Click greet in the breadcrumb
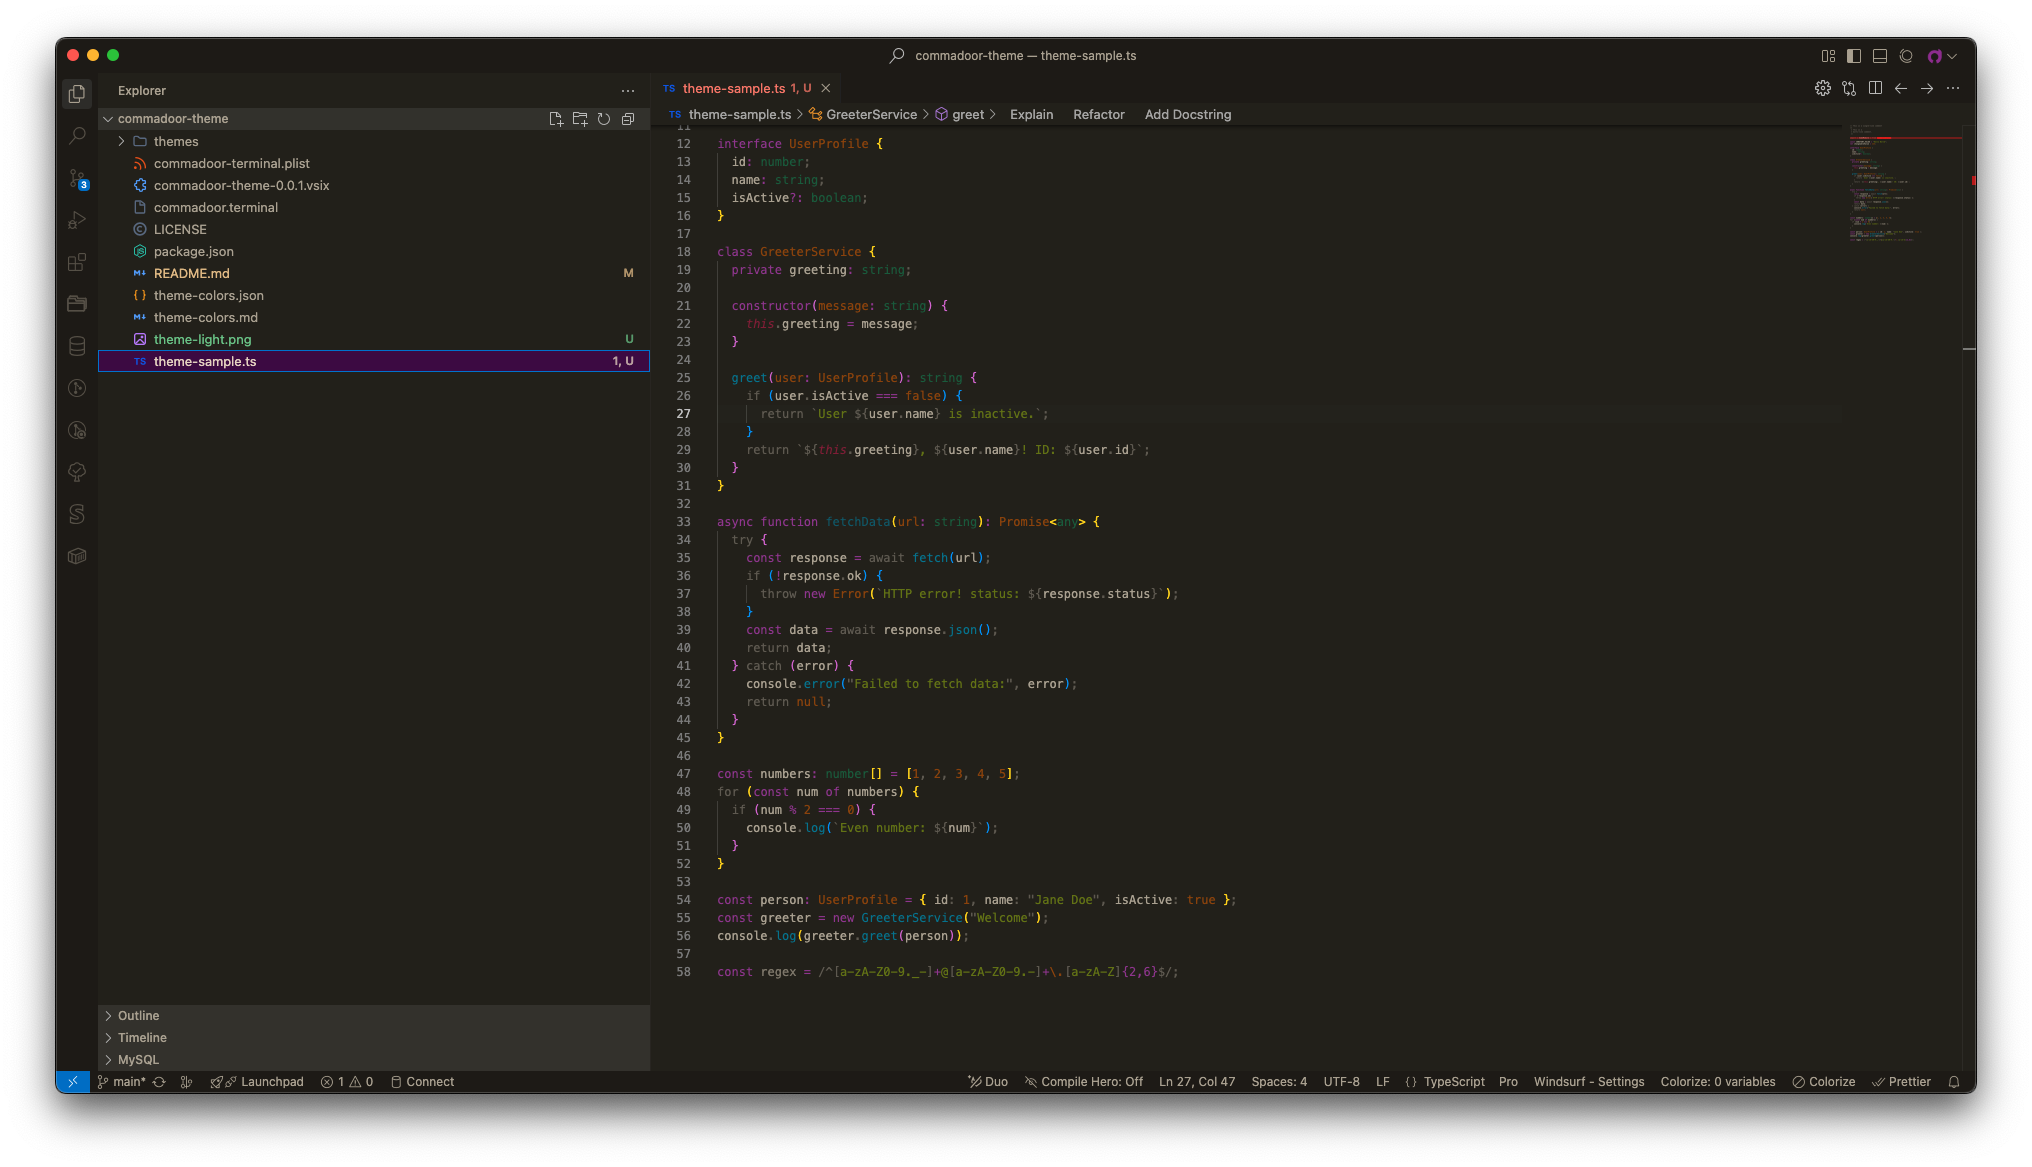 point(959,115)
